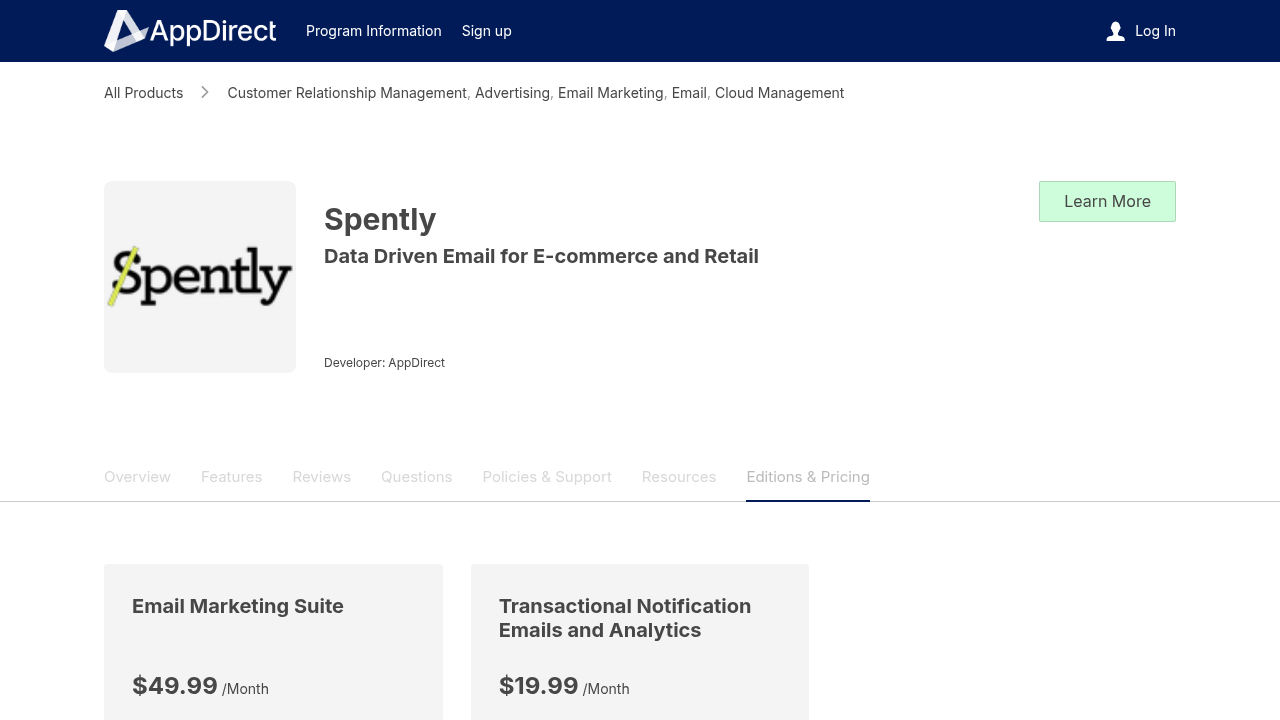Go to All Products breadcrumb
This screenshot has width=1280, height=720.
144,93
